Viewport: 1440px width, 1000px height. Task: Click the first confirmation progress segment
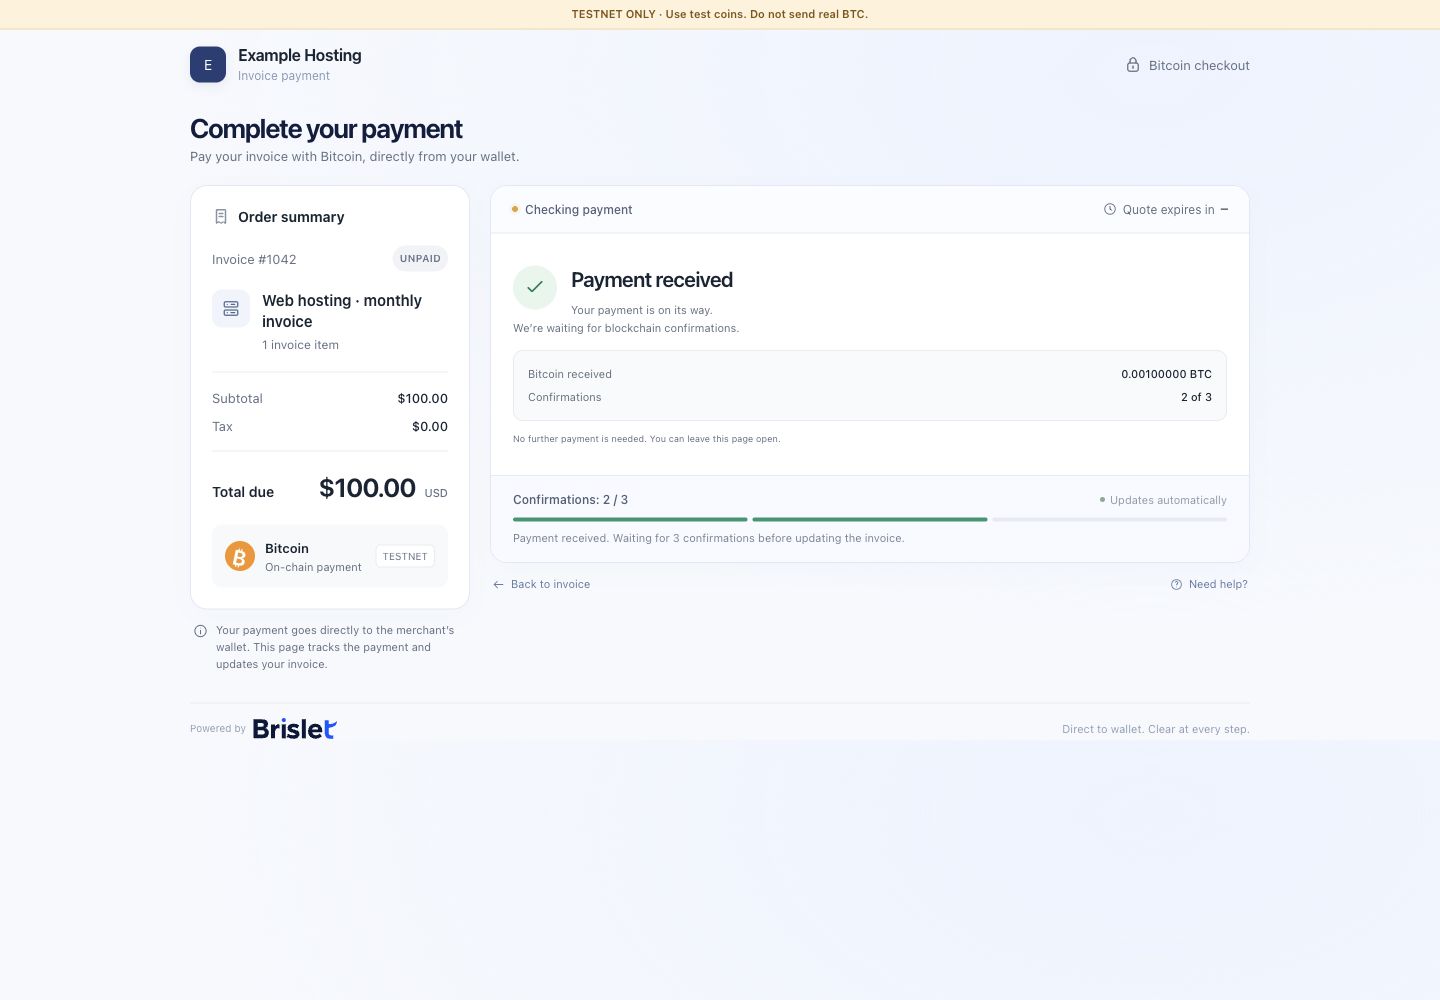coord(630,520)
